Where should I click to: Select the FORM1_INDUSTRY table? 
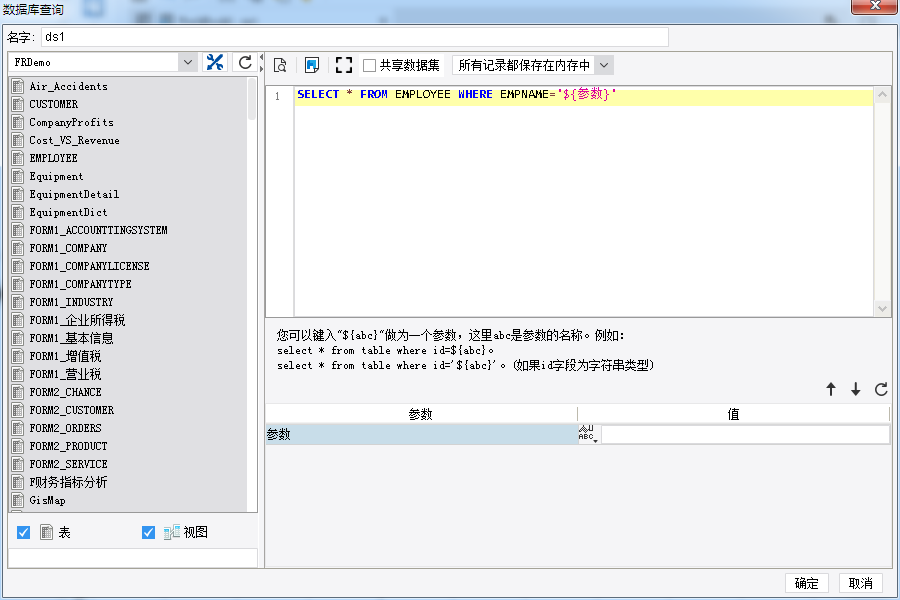coord(71,302)
